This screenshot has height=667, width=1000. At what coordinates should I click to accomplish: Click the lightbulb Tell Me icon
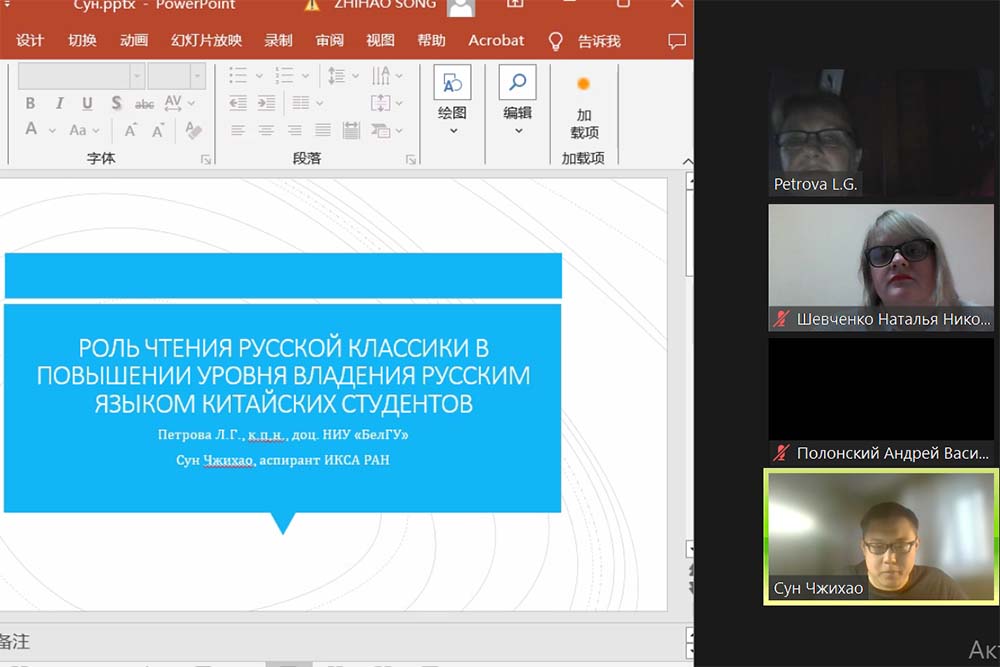[556, 41]
